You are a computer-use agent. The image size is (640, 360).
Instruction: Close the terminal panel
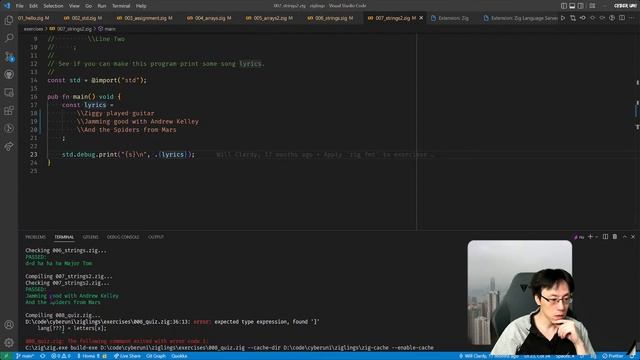(633, 237)
